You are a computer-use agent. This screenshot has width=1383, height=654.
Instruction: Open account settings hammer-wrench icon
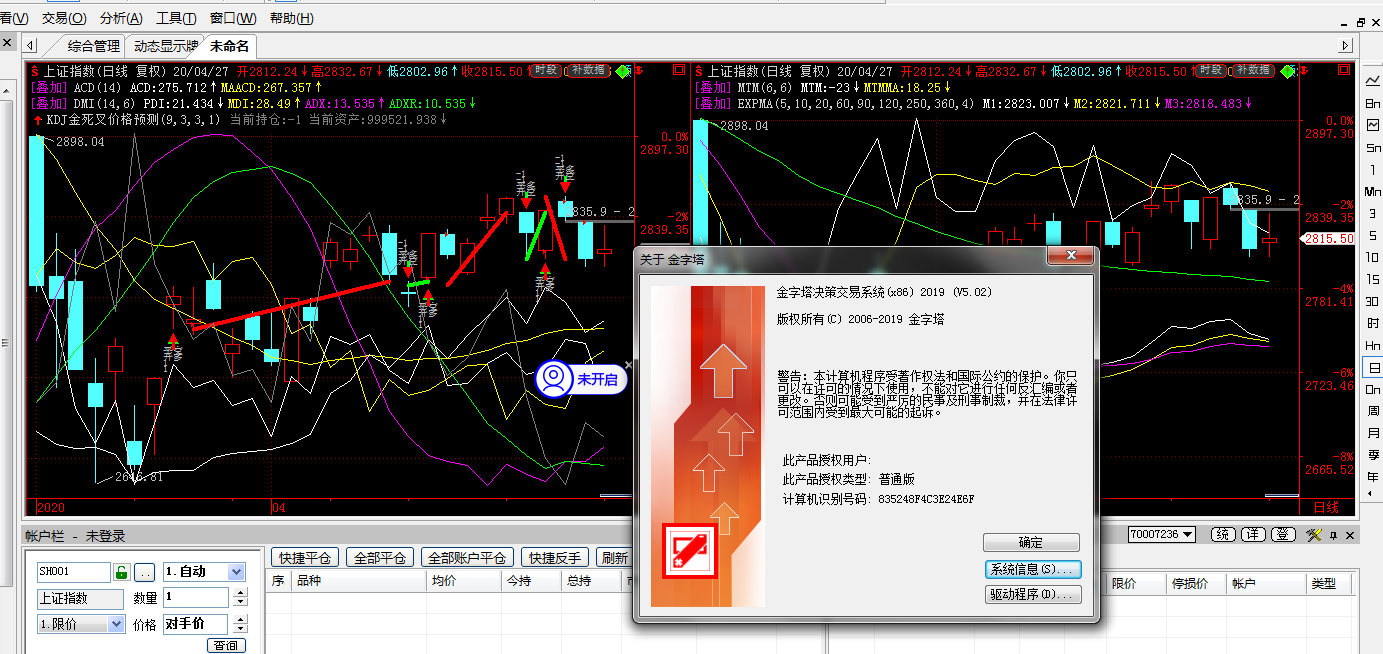click(1314, 535)
